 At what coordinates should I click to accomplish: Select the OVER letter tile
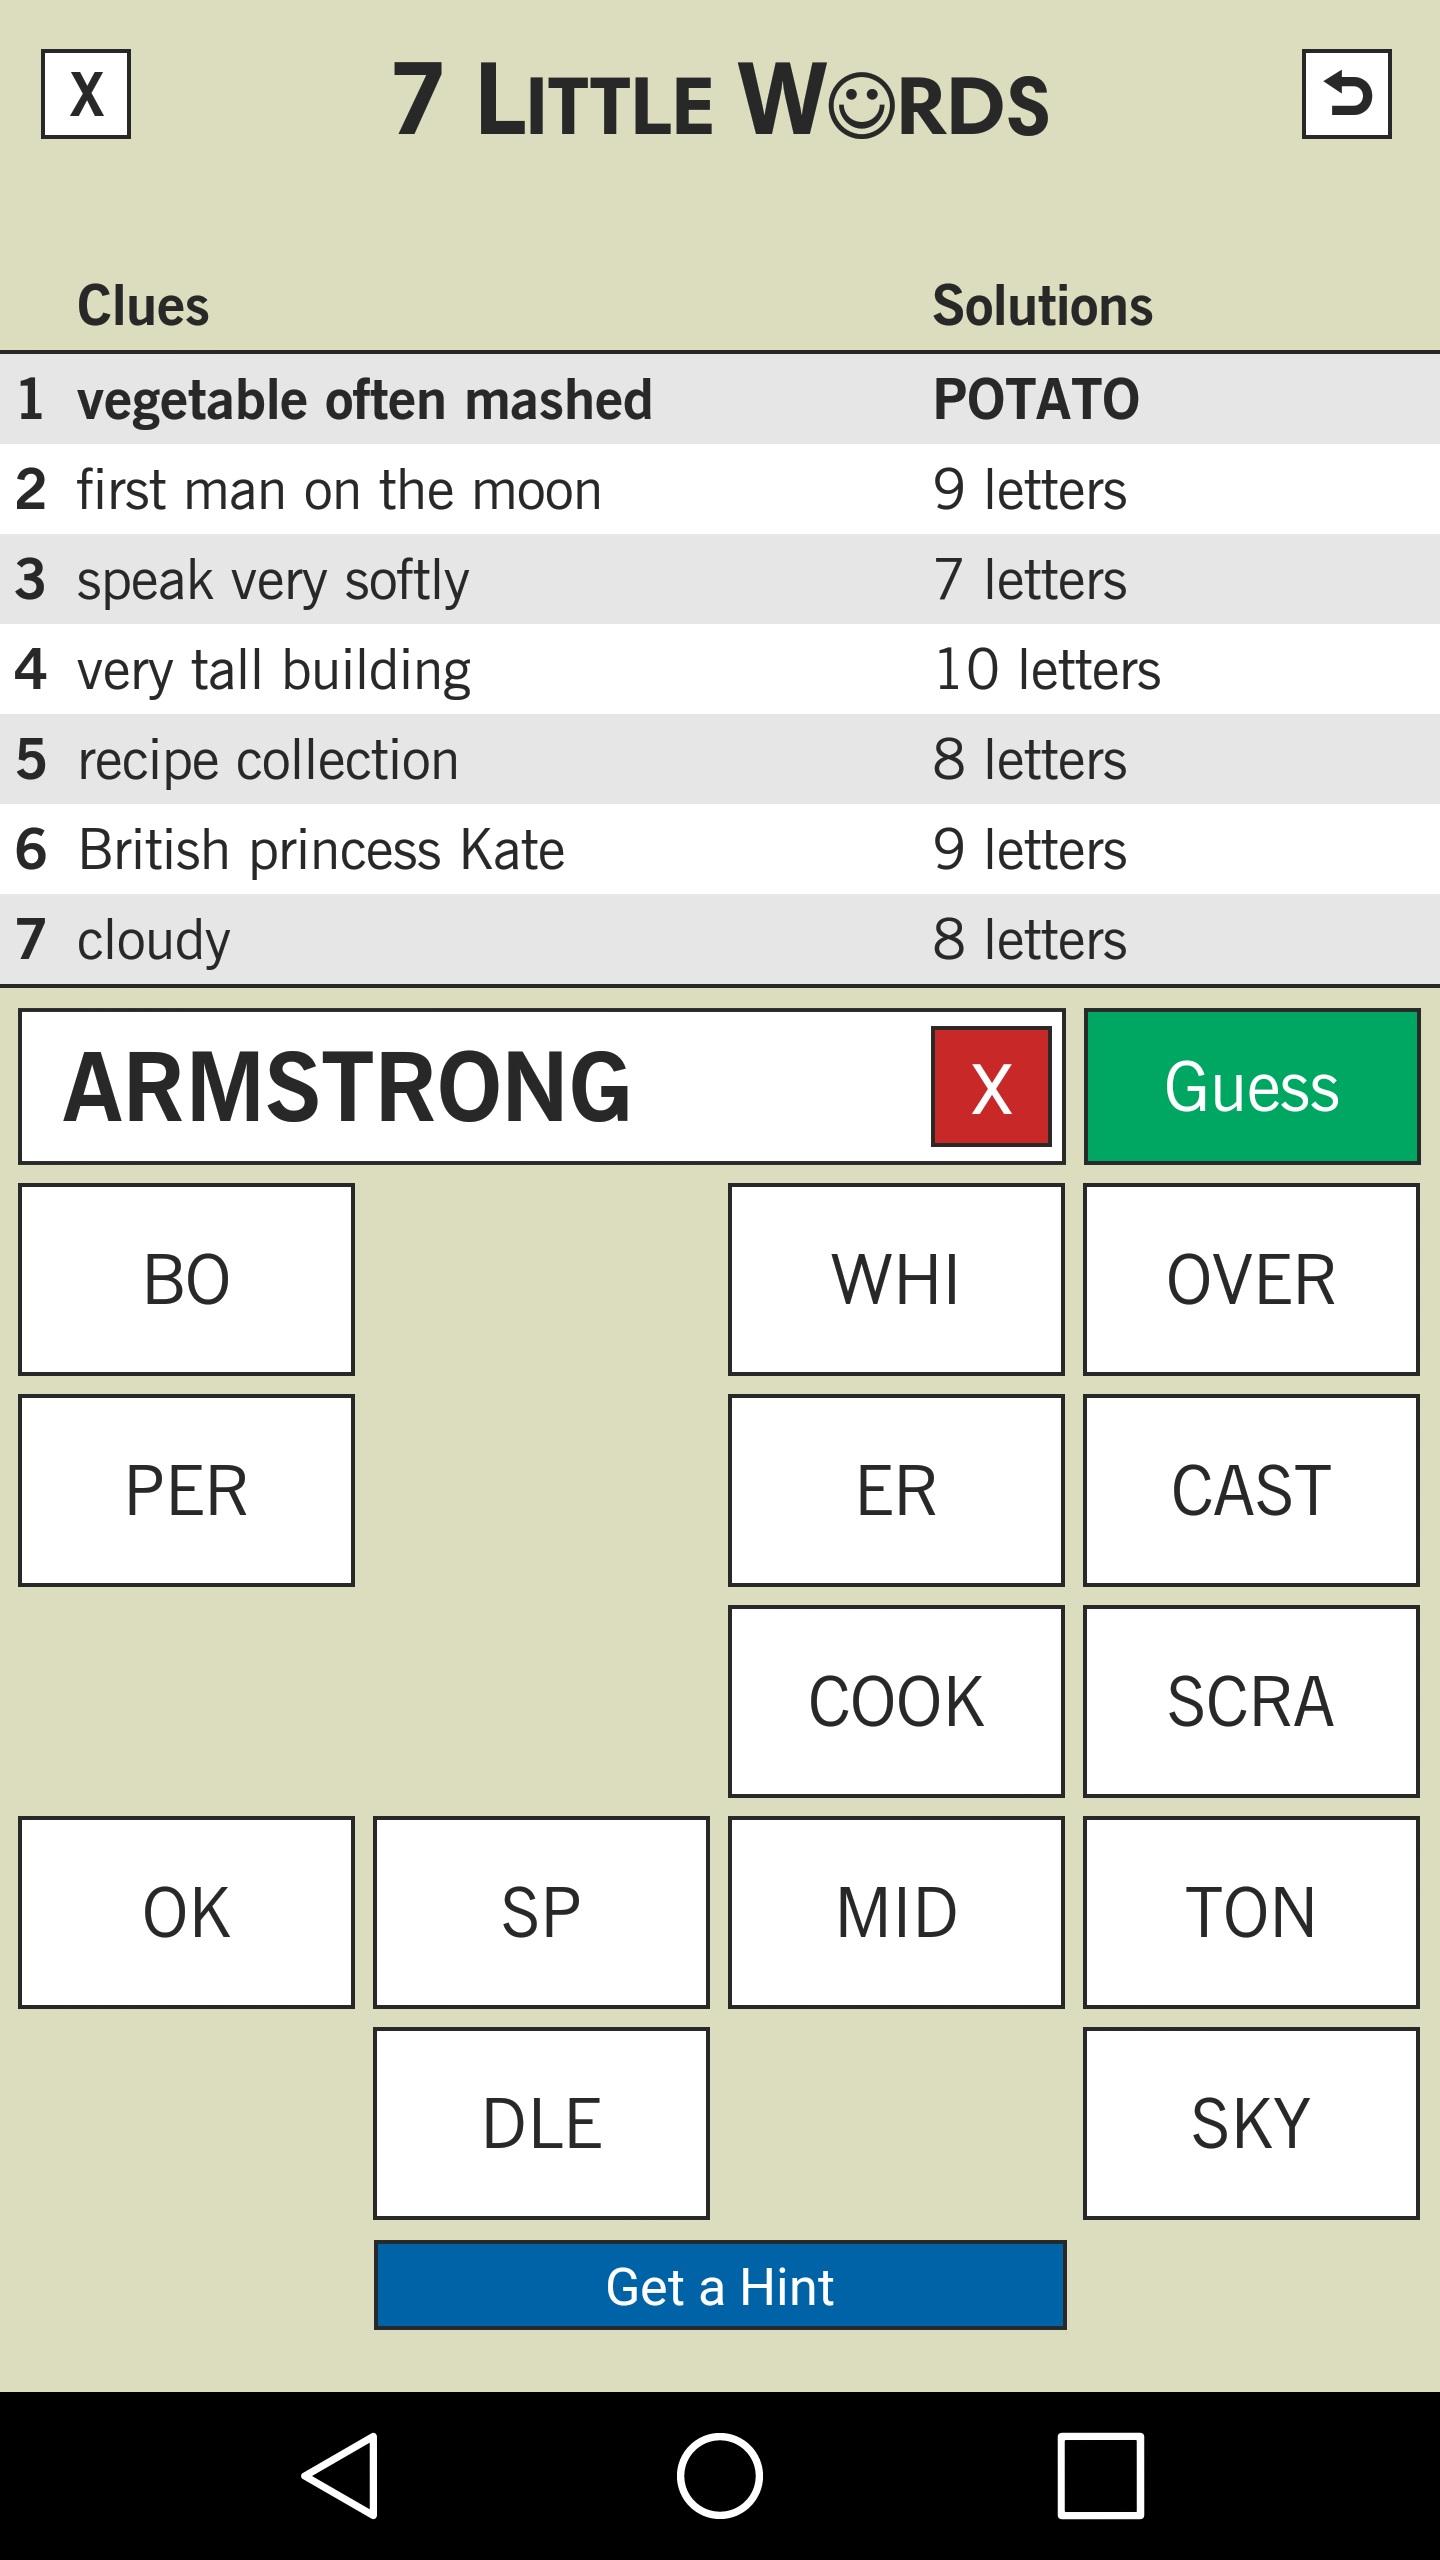point(1251,1280)
